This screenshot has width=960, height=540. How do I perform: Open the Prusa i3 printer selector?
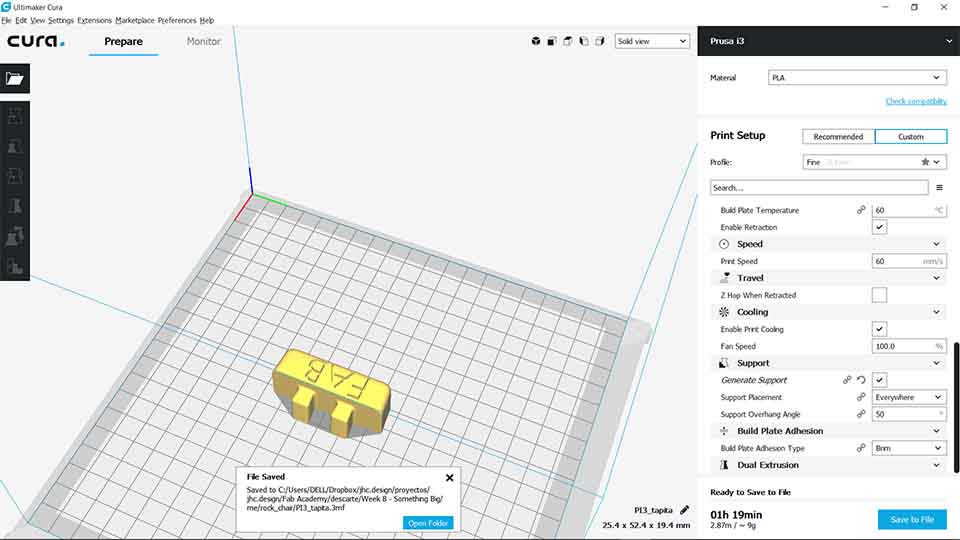[828, 41]
